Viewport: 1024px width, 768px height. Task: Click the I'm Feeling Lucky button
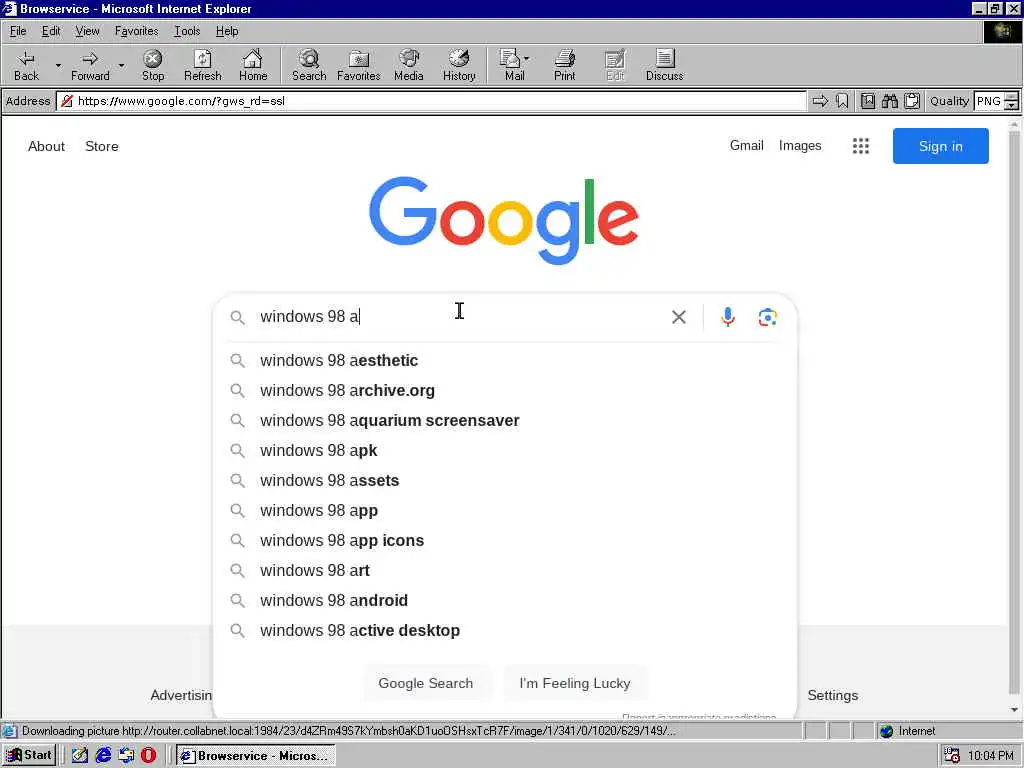coord(575,683)
